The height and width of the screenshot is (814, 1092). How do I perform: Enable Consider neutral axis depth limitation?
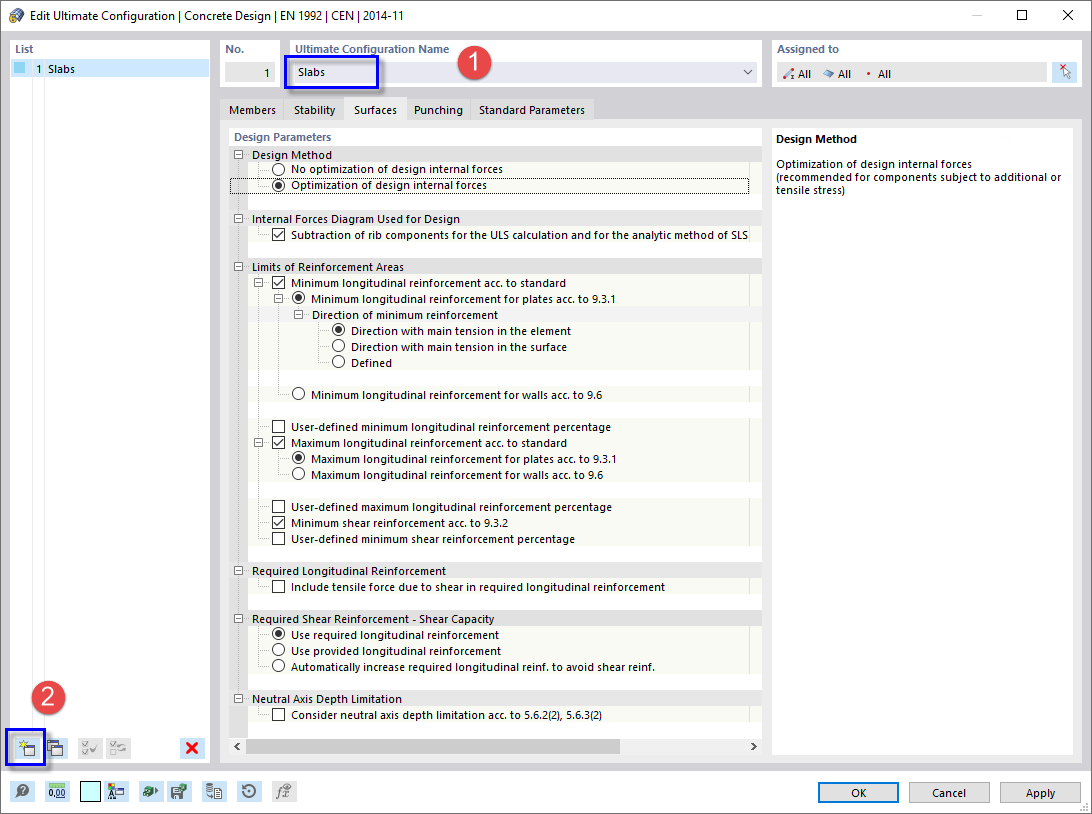278,714
